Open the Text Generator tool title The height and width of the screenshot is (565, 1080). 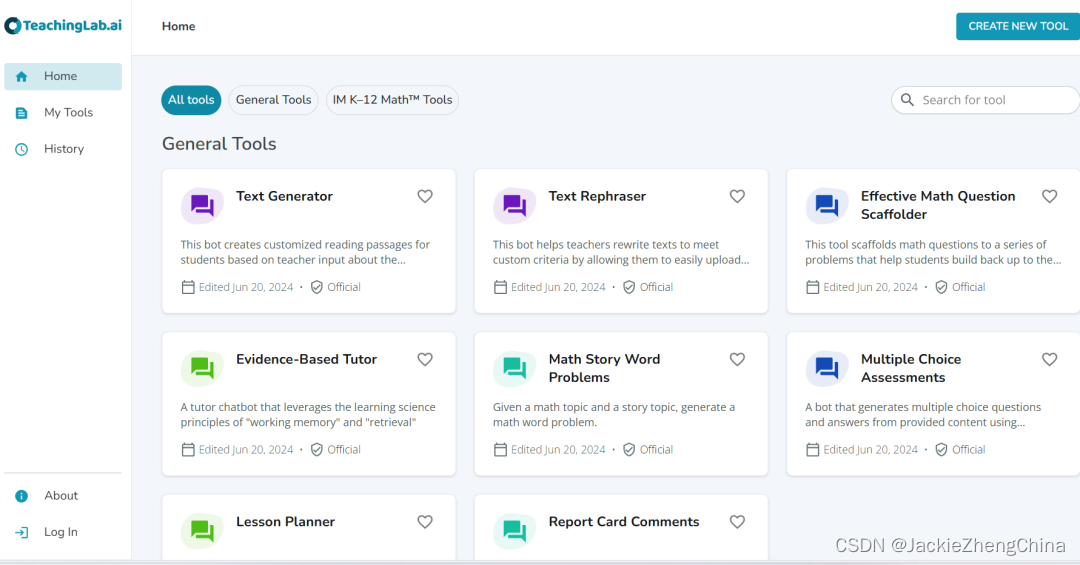click(284, 196)
